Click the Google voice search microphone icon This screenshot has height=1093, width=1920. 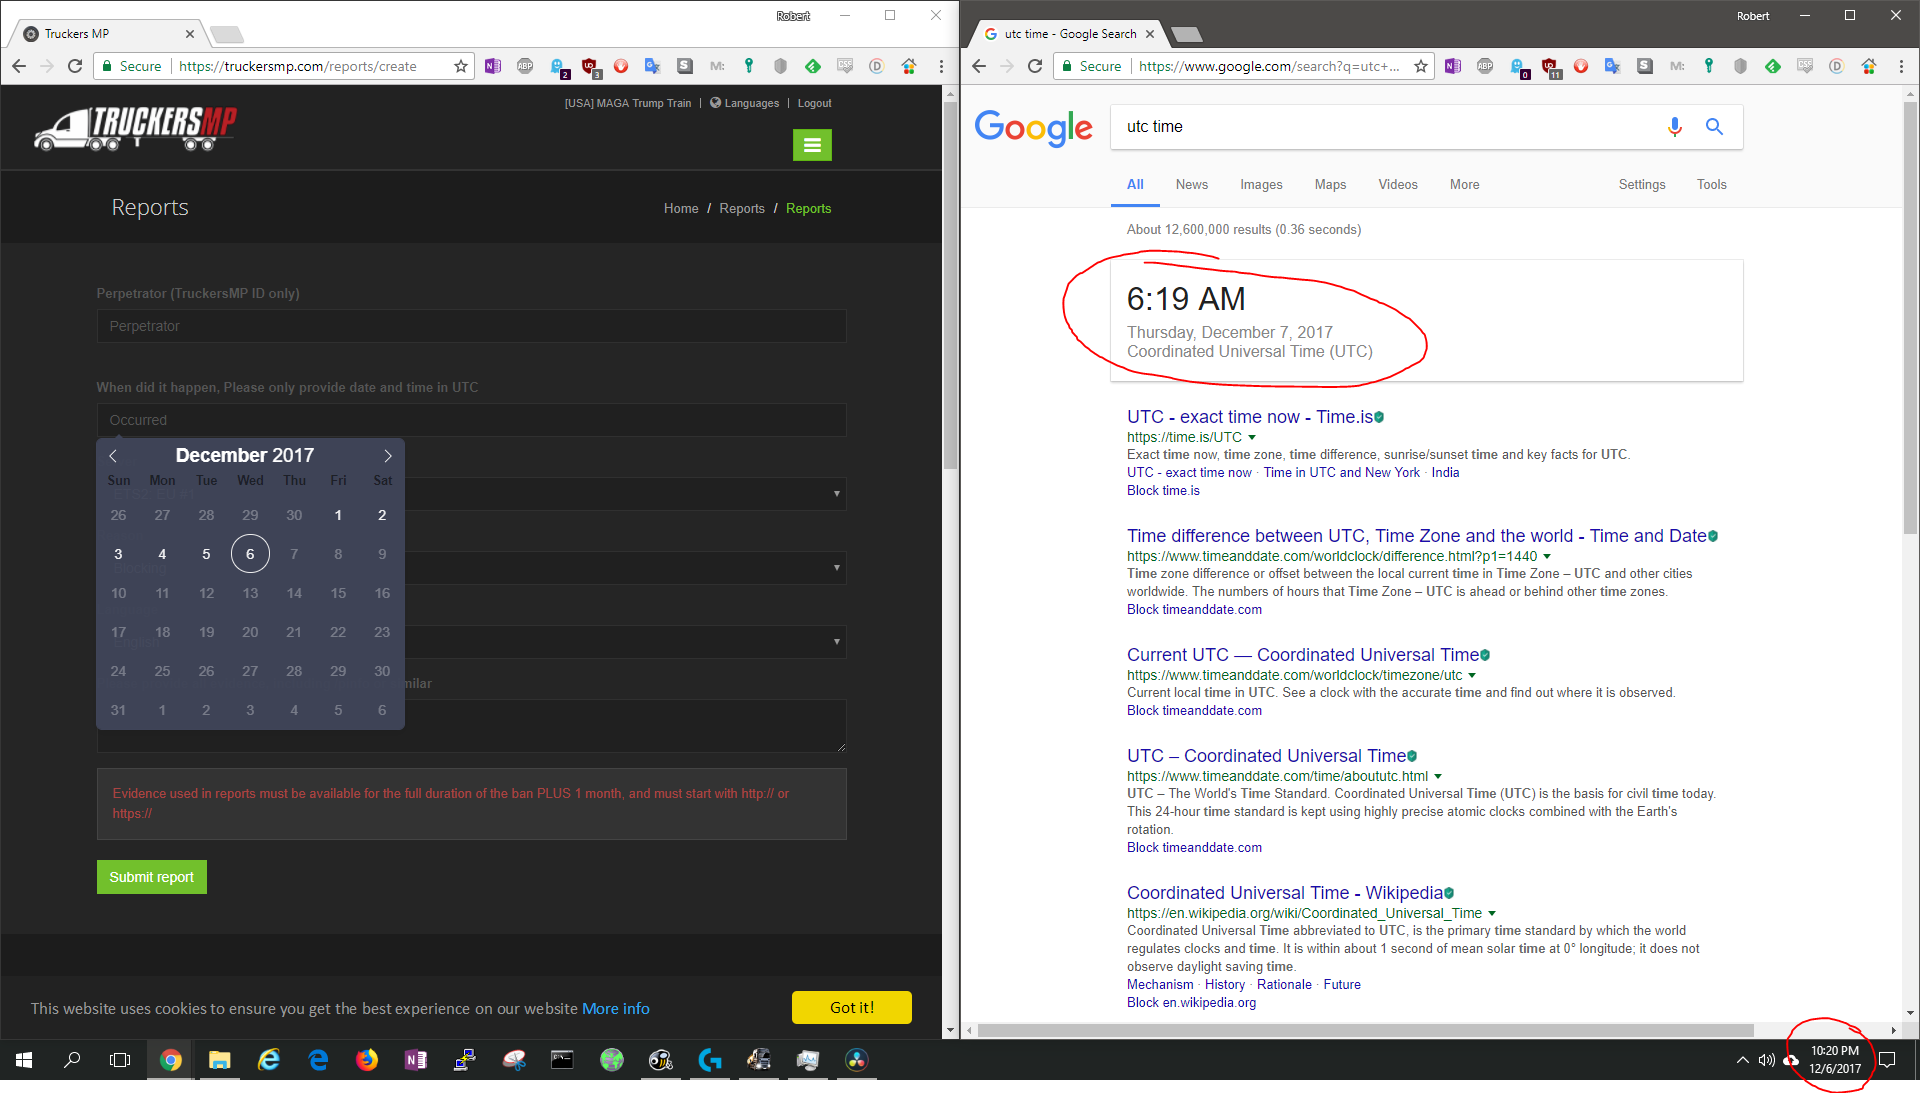coord(1674,127)
